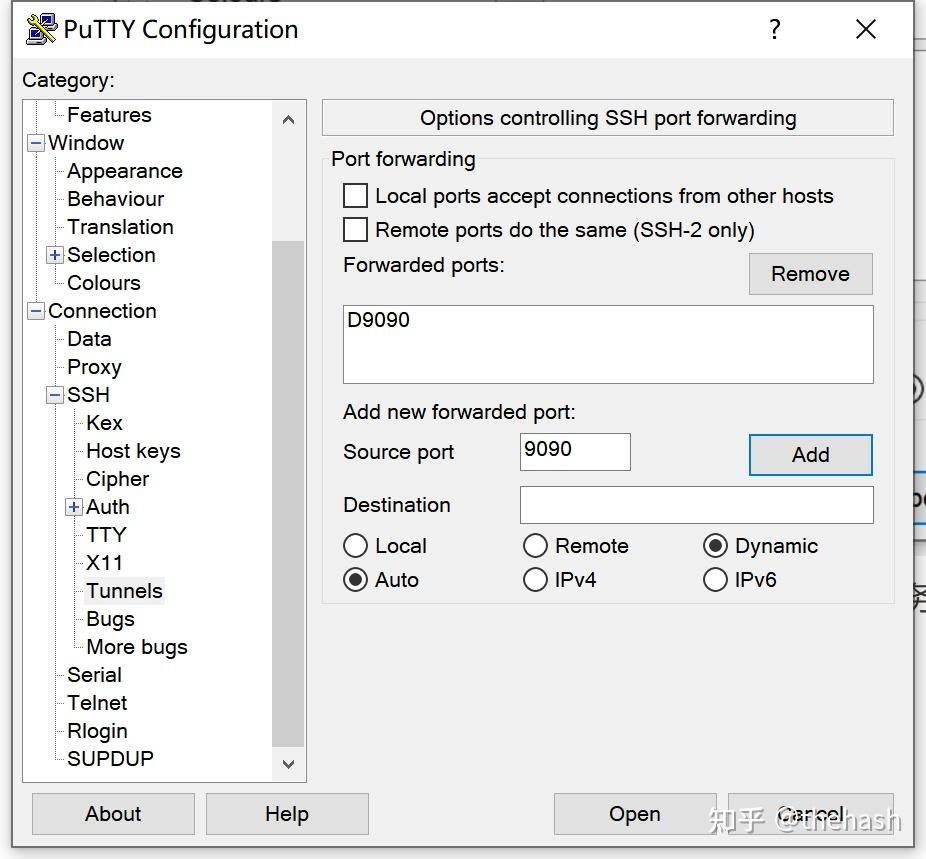Viewport: 926px width, 859px height.
Task: Click the category list scroll up arrow
Action: click(x=288, y=120)
